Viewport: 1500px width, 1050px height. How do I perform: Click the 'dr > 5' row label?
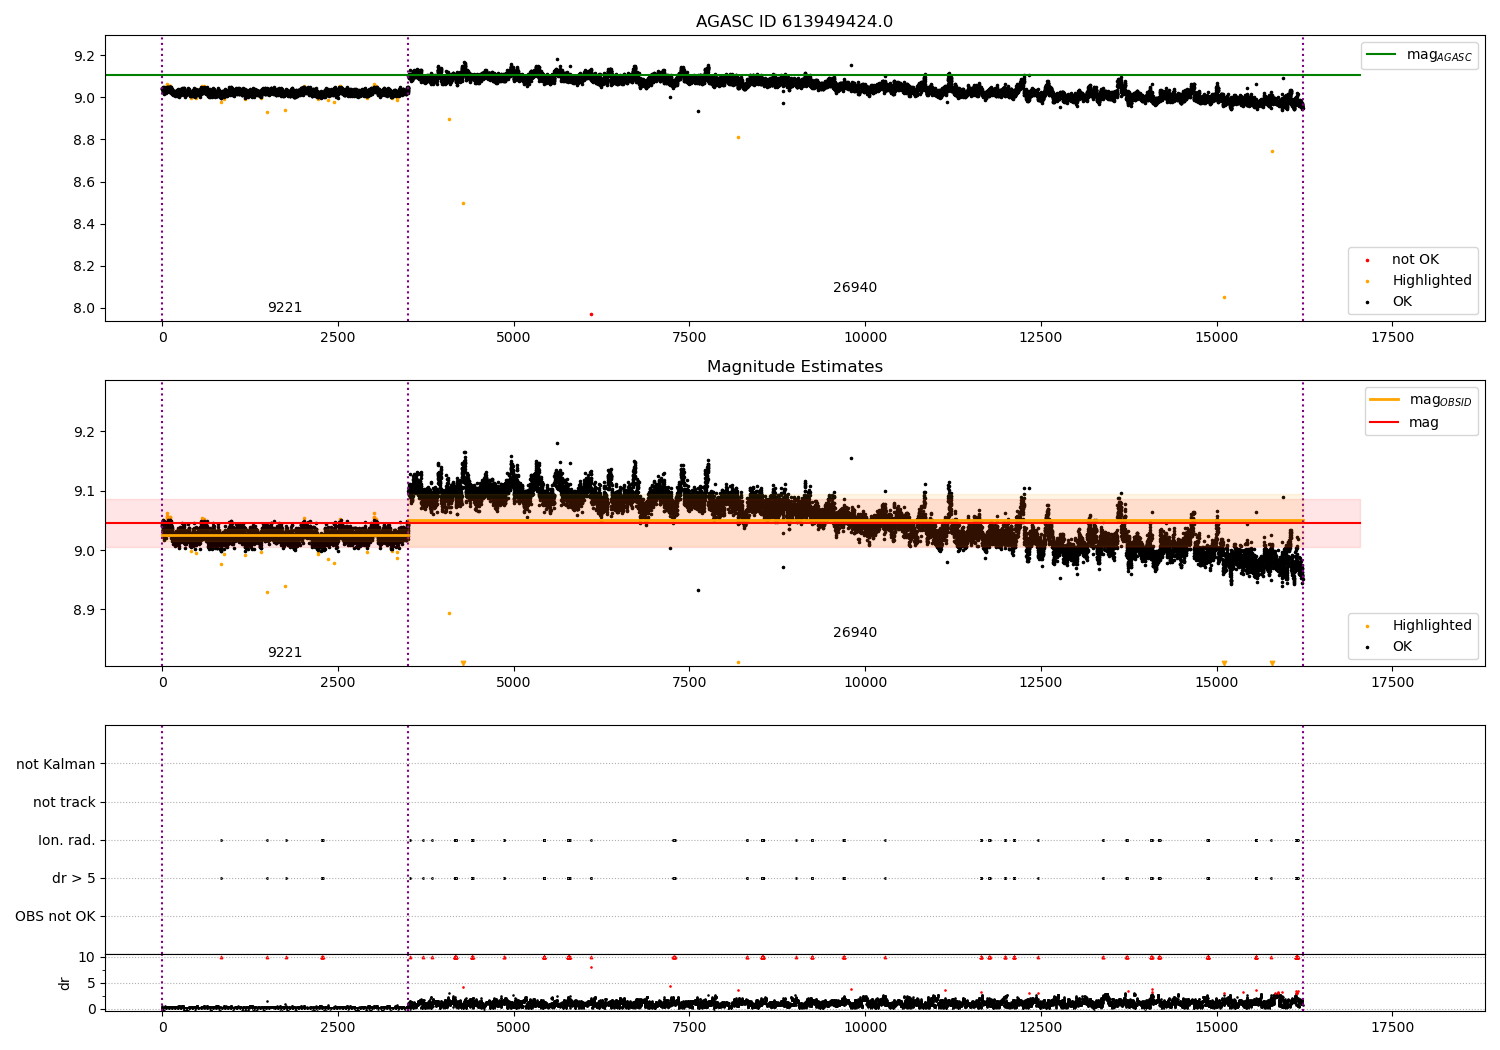coord(74,878)
